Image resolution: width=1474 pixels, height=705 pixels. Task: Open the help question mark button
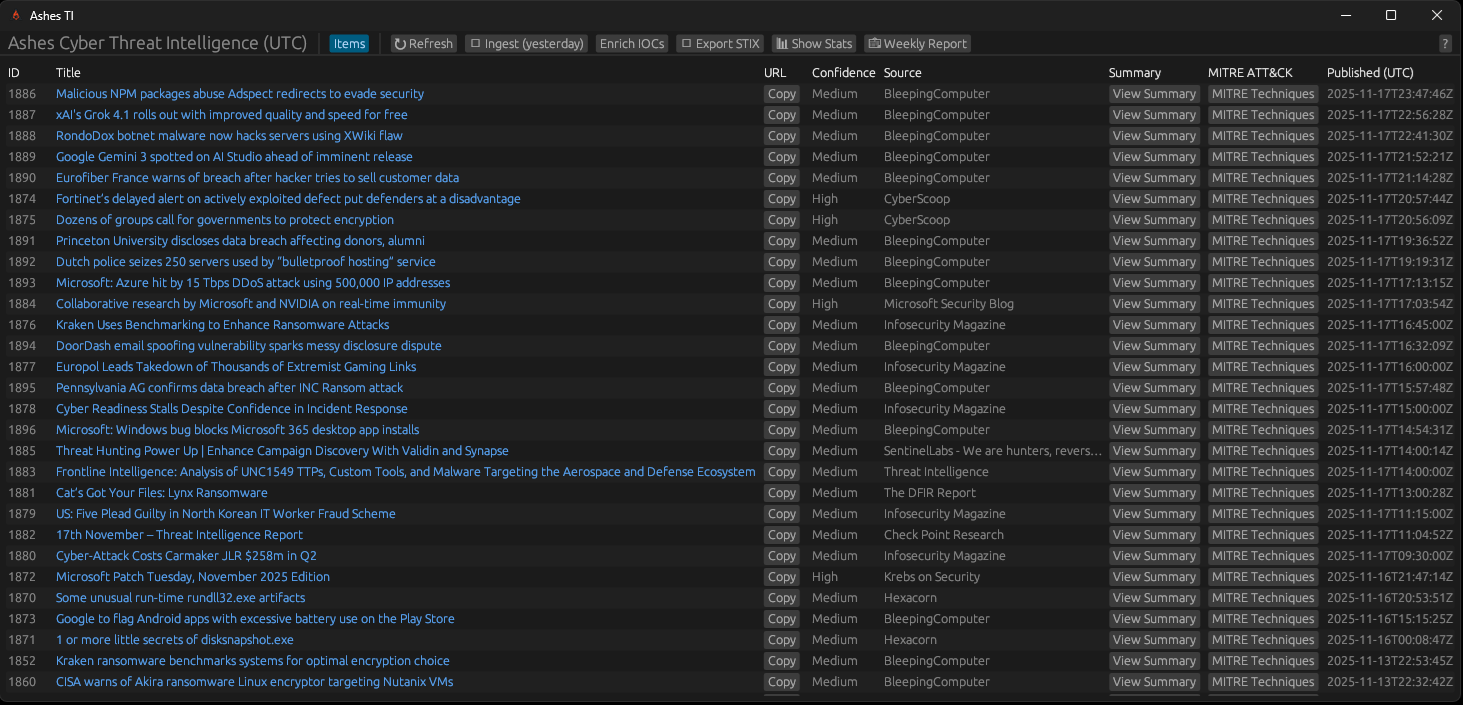1444,44
